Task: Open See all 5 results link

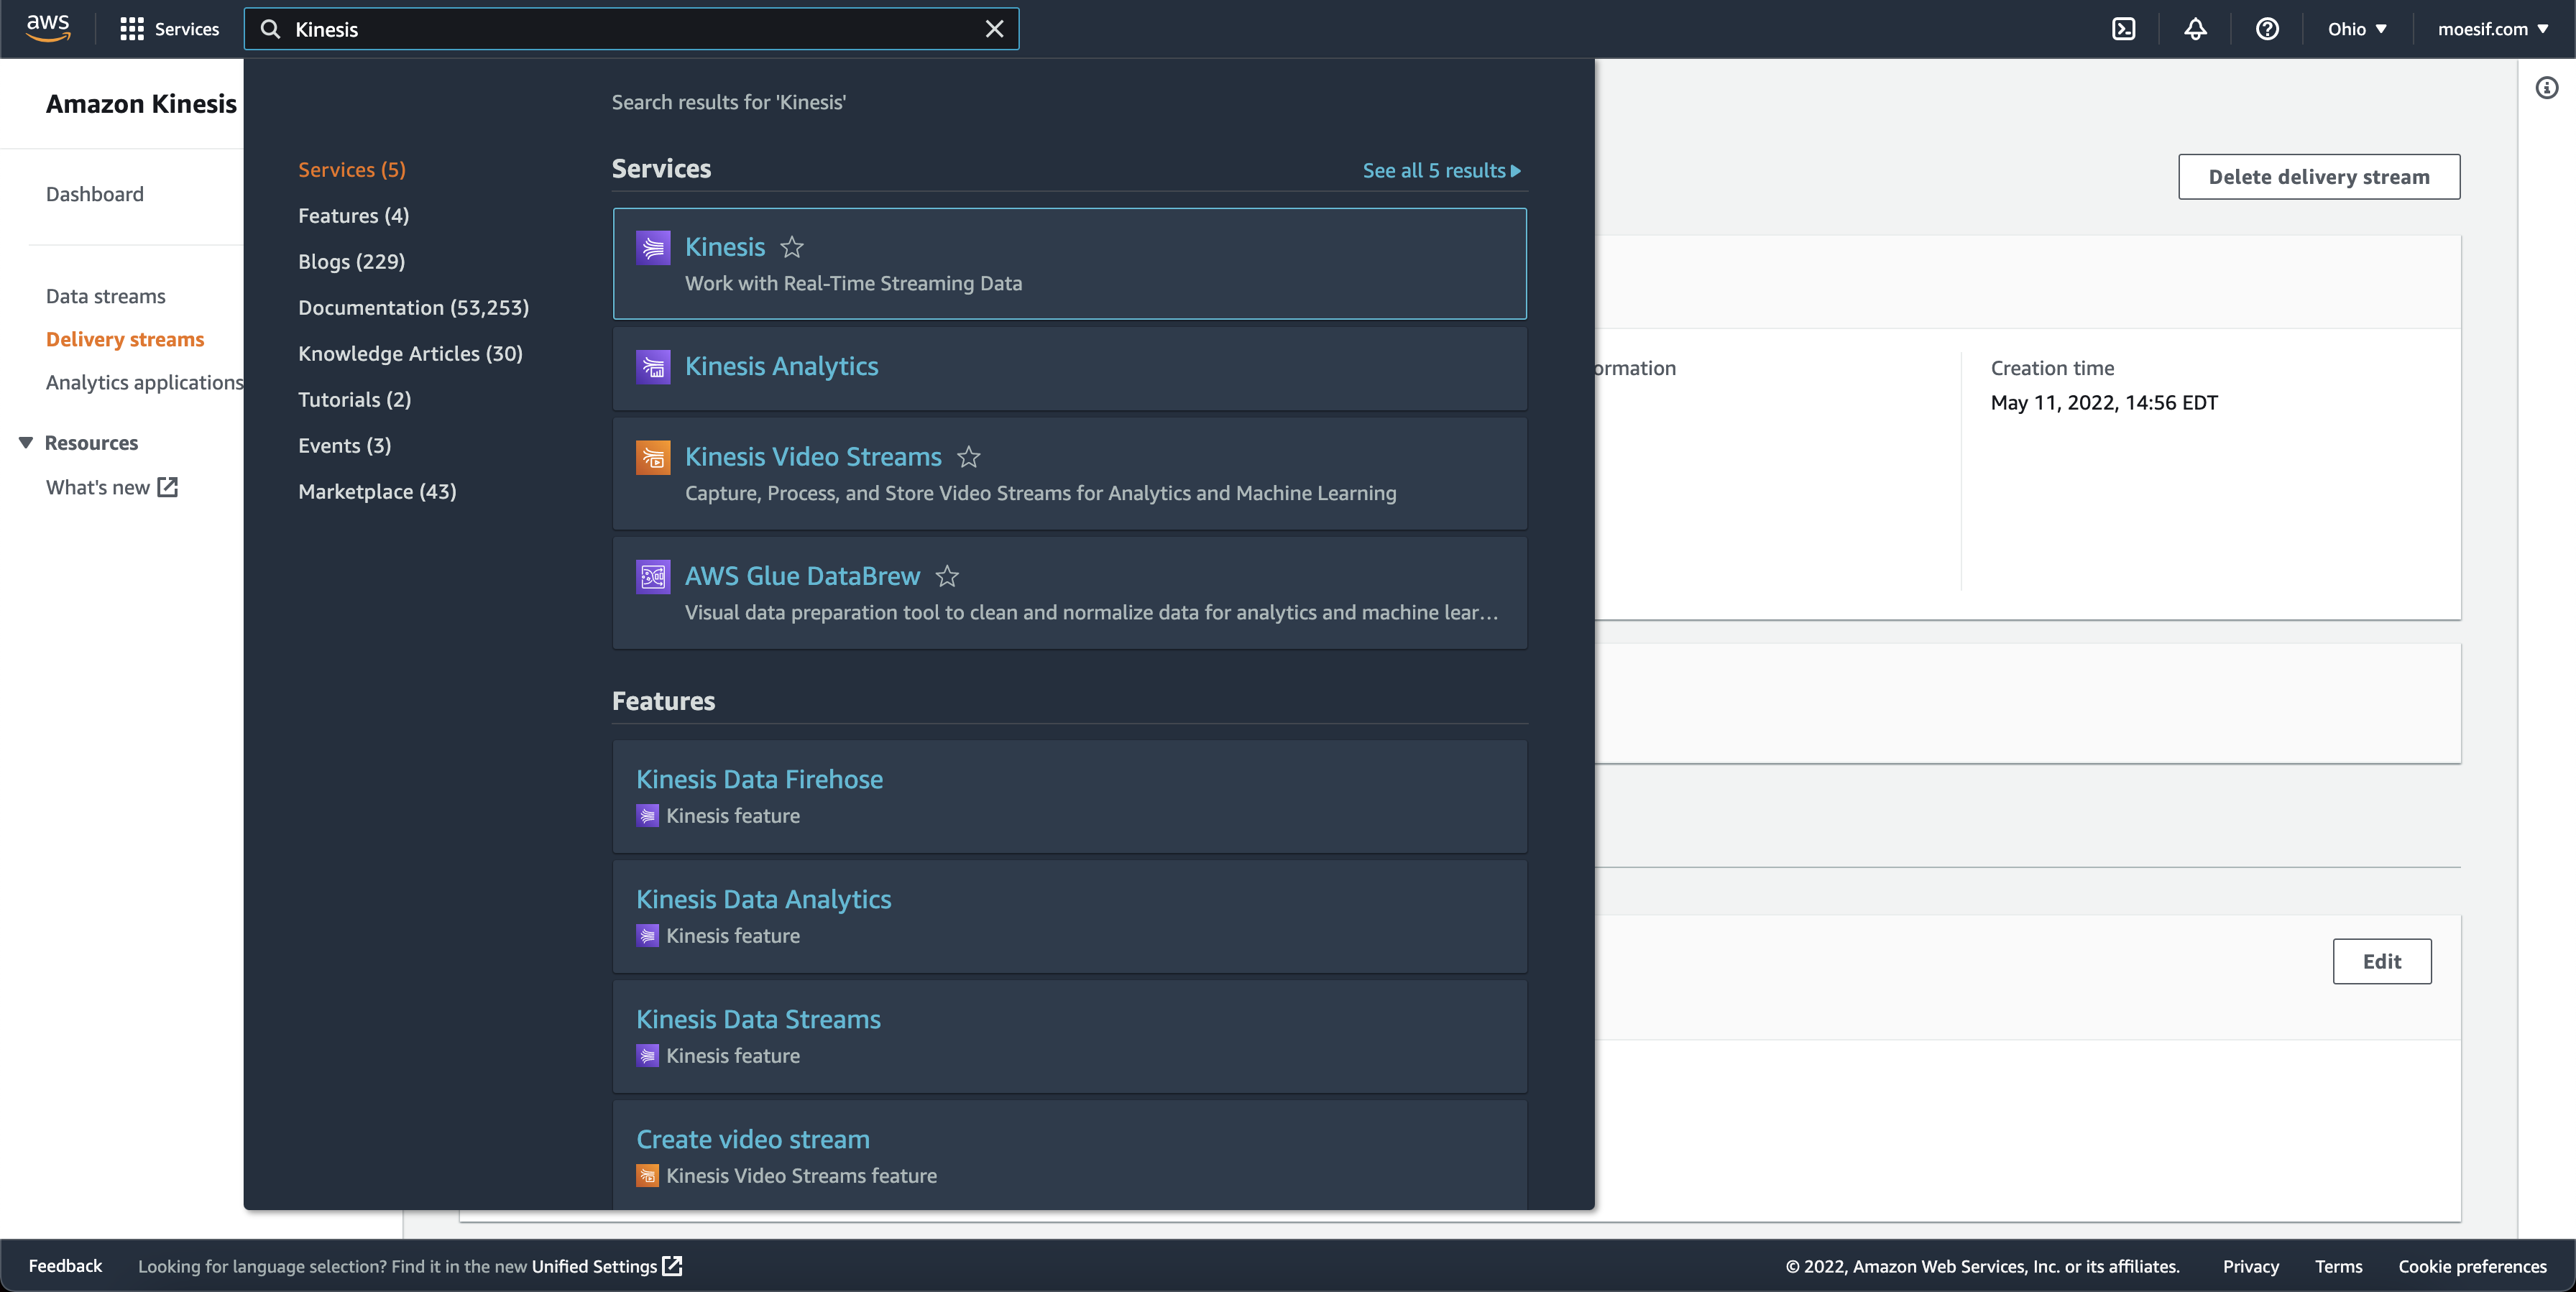Action: tap(1441, 170)
